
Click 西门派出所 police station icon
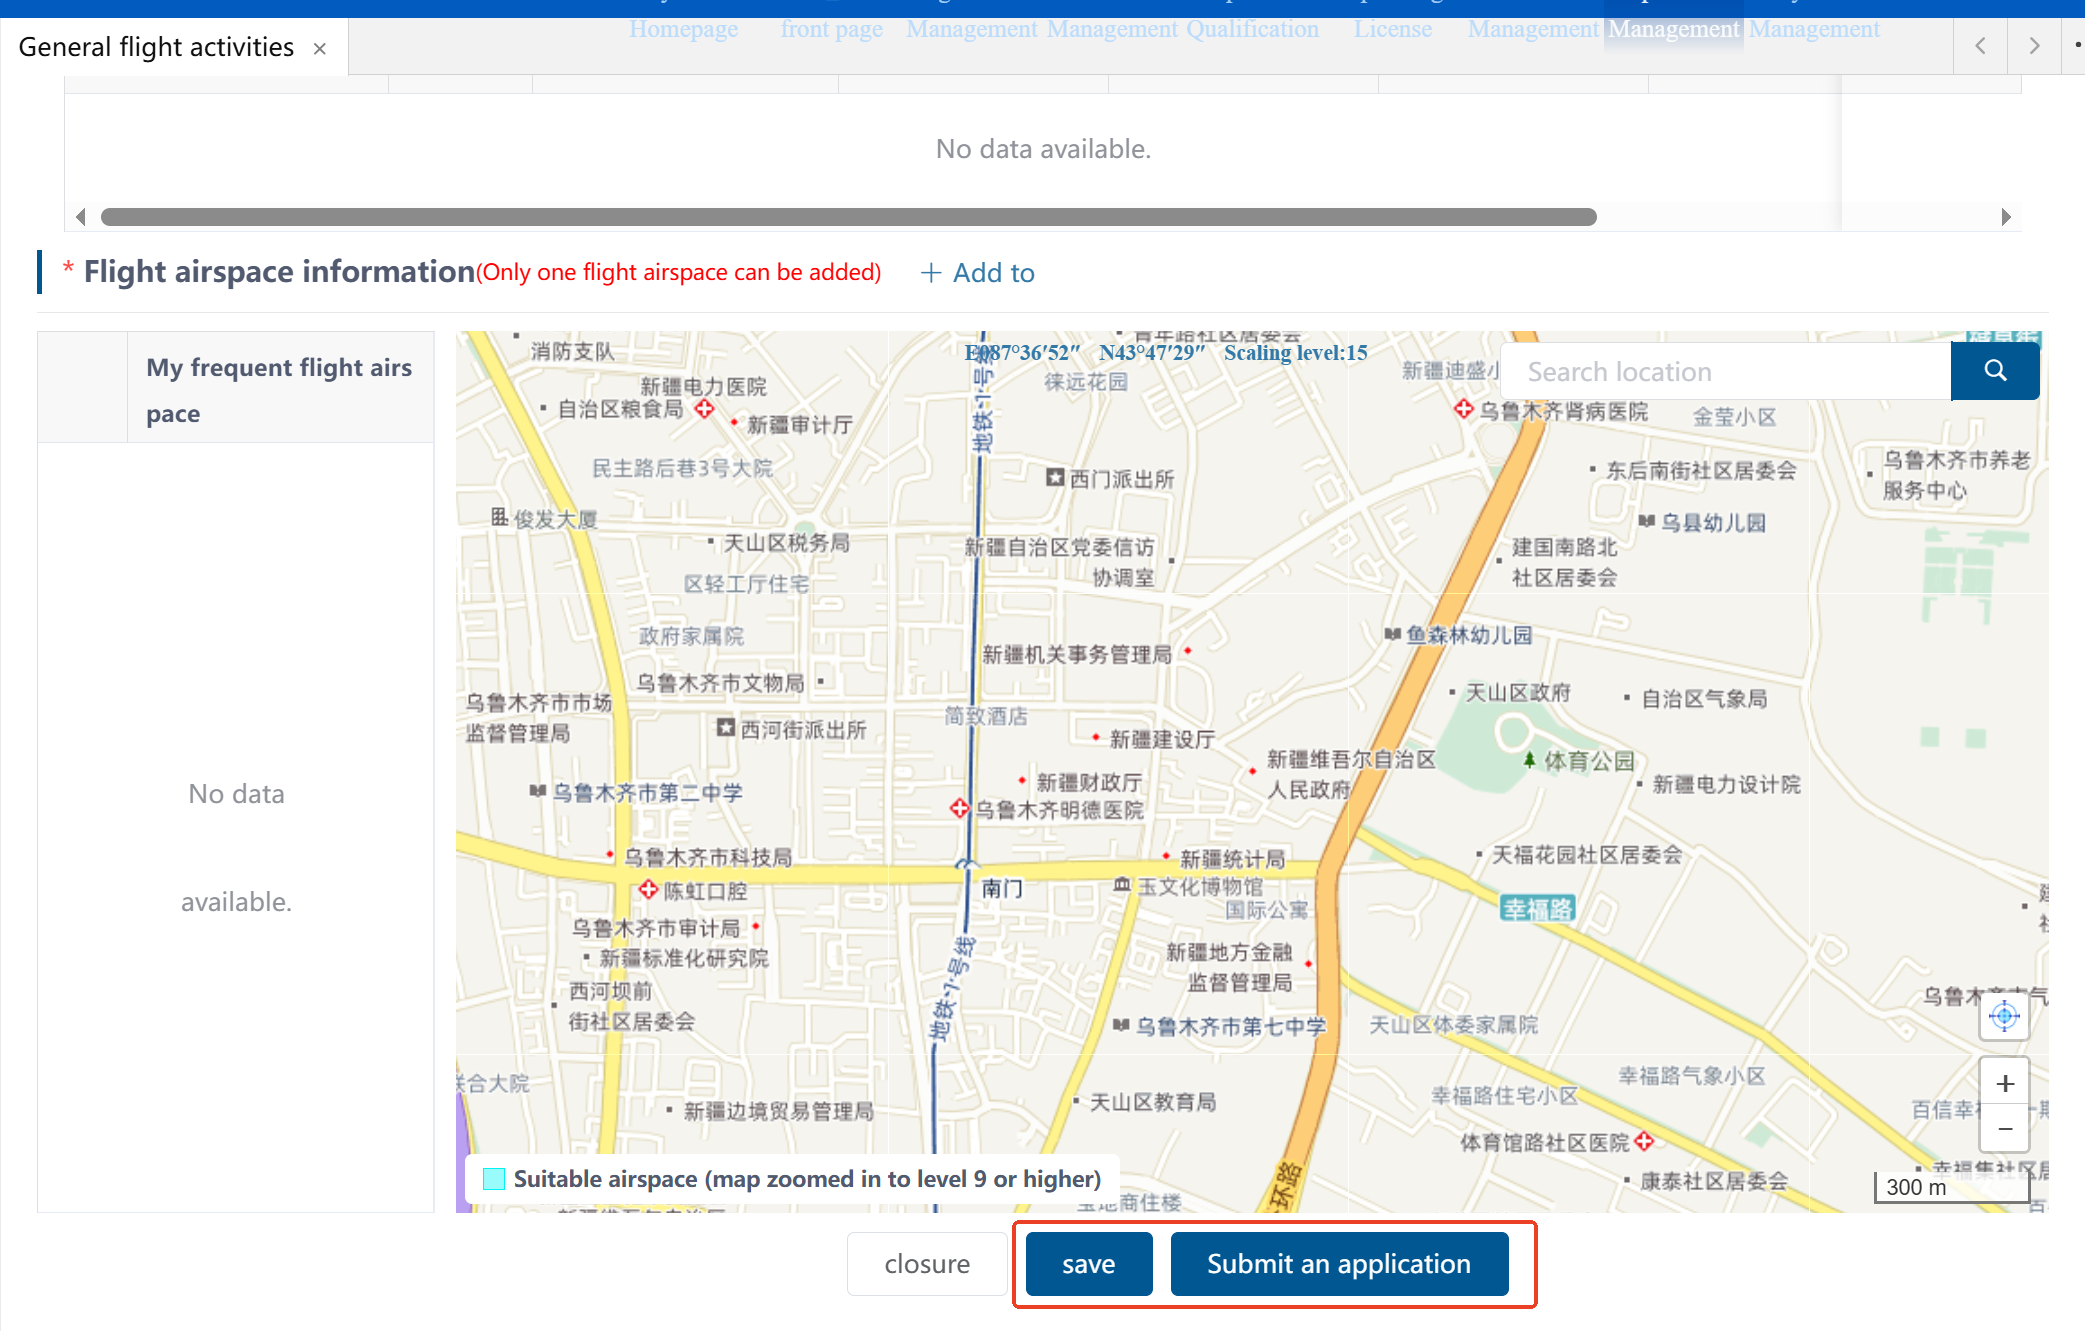coord(1055,477)
